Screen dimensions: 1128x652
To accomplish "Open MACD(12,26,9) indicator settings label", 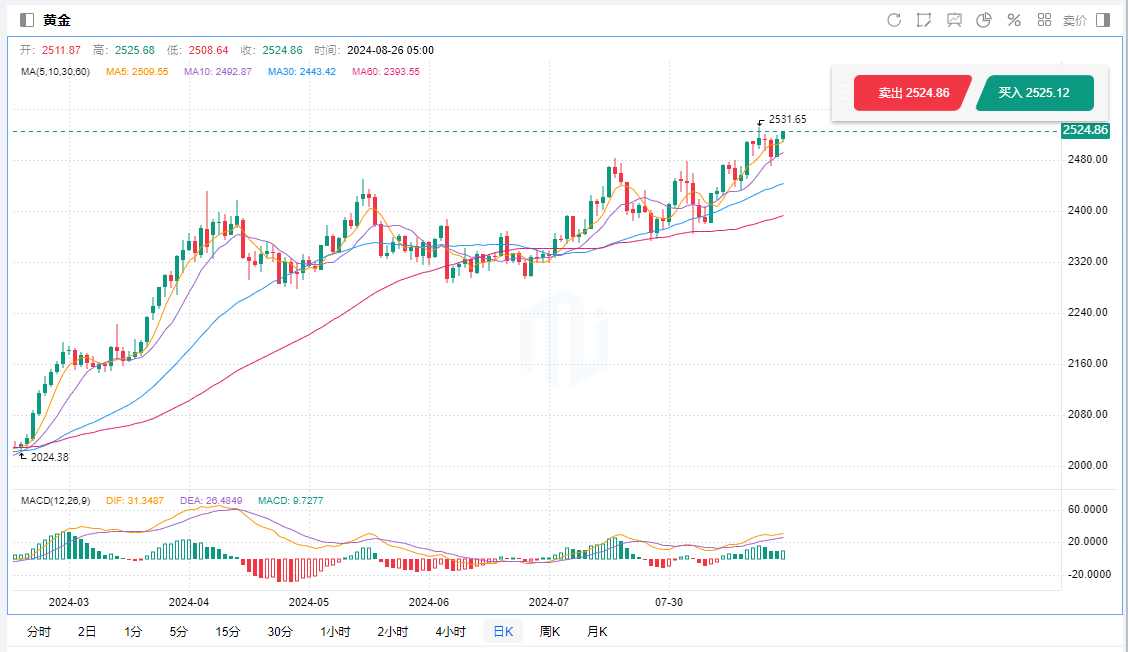I will tap(57, 500).
